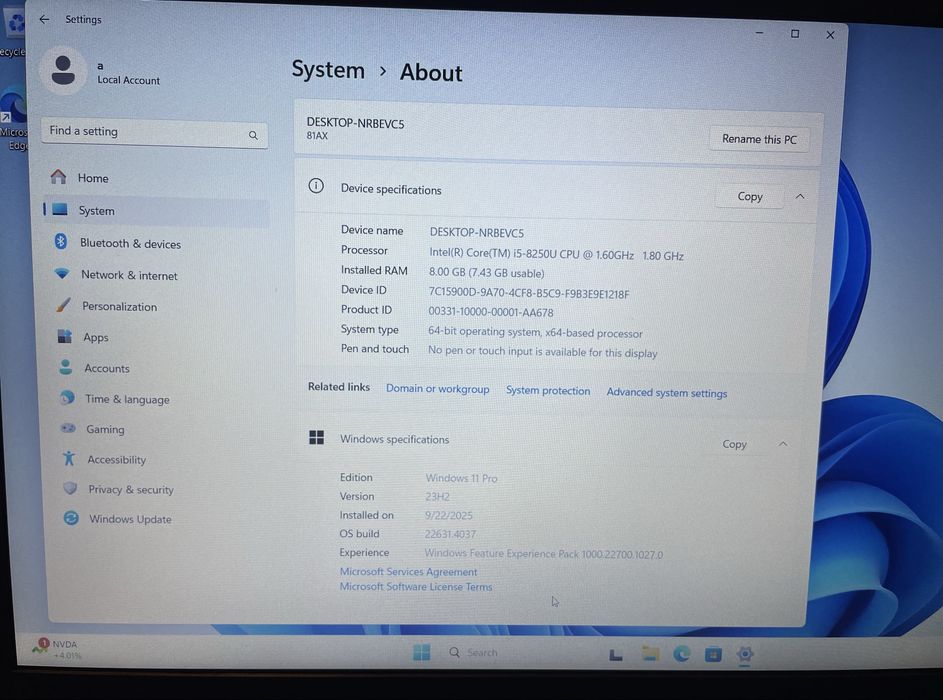
Task: Click the search magnifier in Find a setting
Action: (x=253, y=135)
